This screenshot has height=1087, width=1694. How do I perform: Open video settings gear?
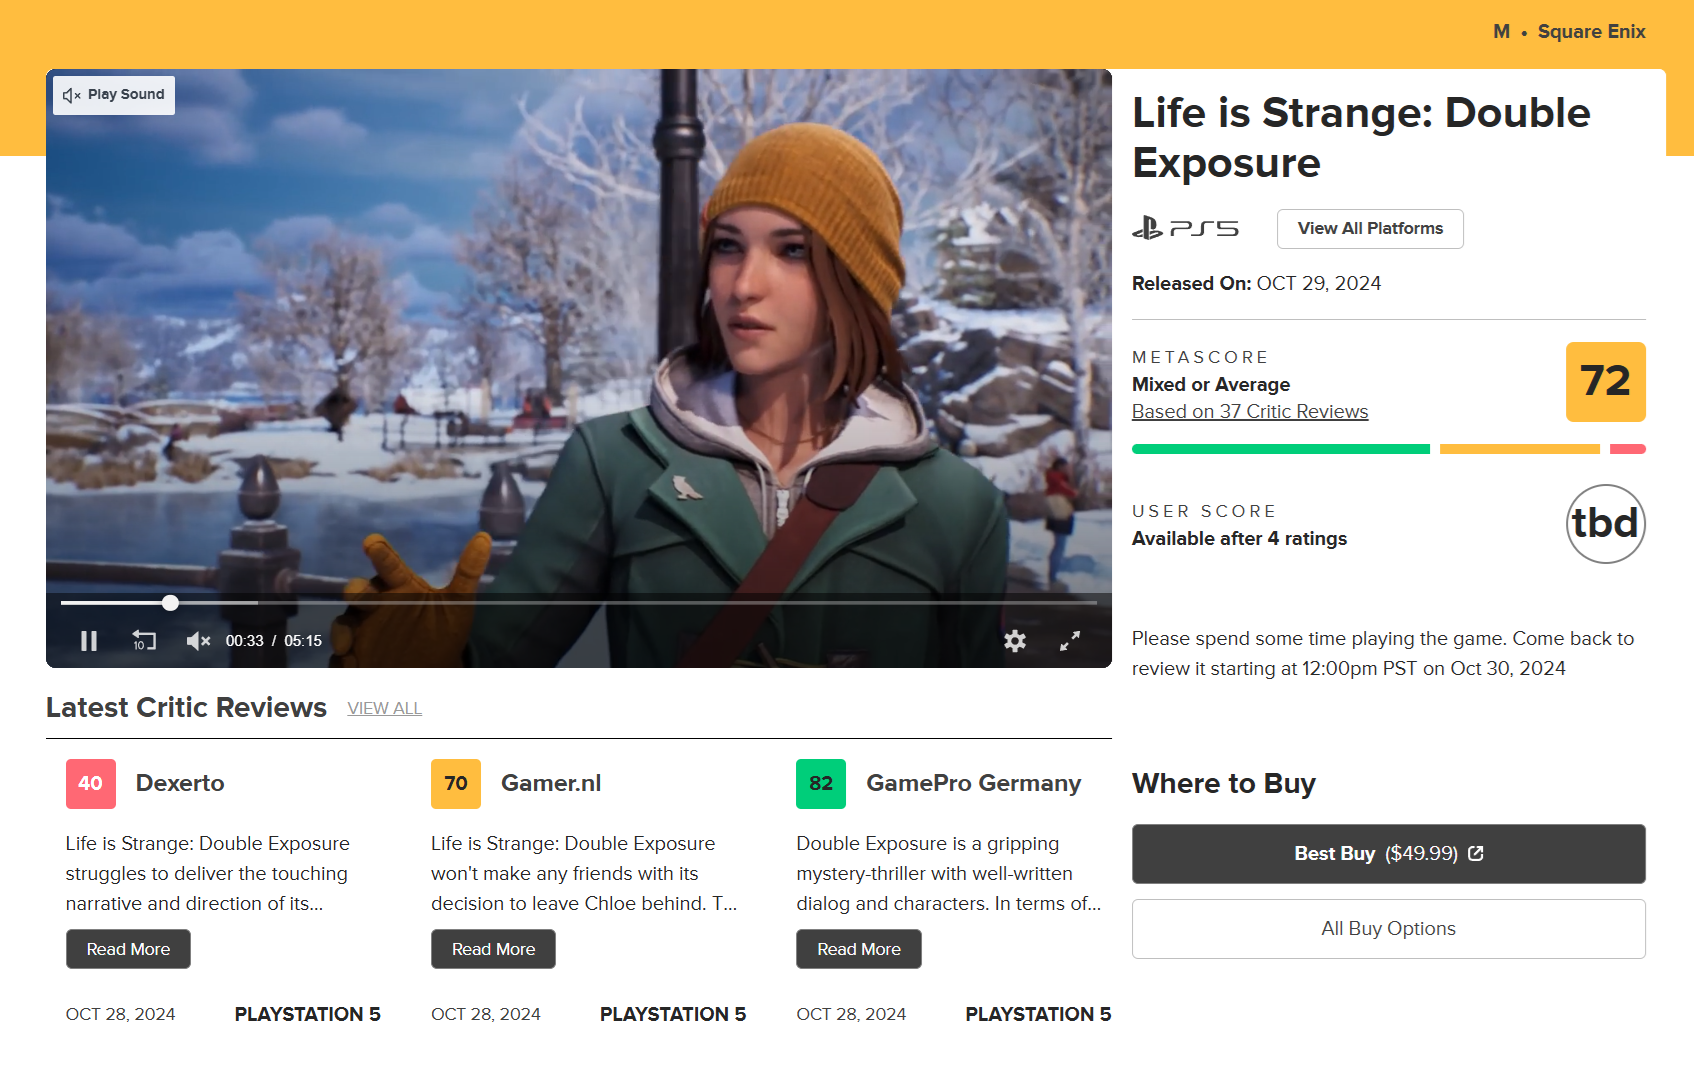(x=1015, y=641)
